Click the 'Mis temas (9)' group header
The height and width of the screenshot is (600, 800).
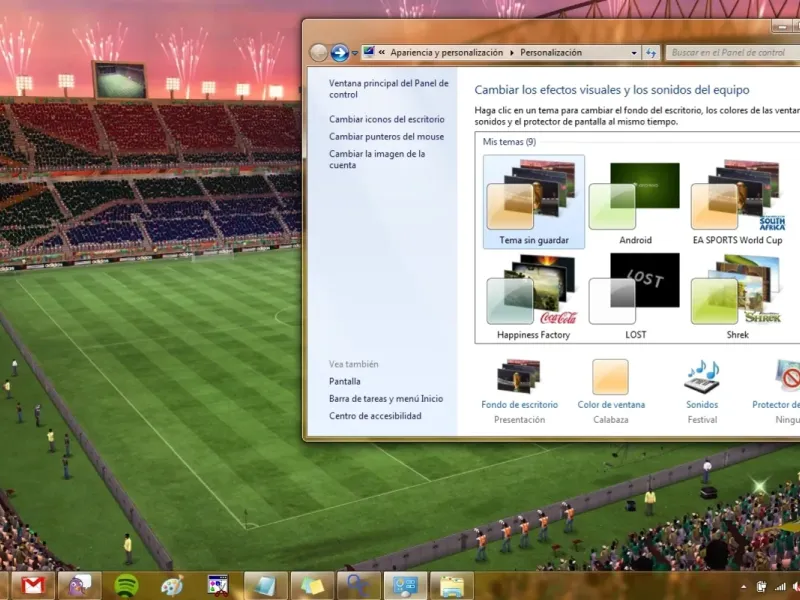[x=509, y=142]
